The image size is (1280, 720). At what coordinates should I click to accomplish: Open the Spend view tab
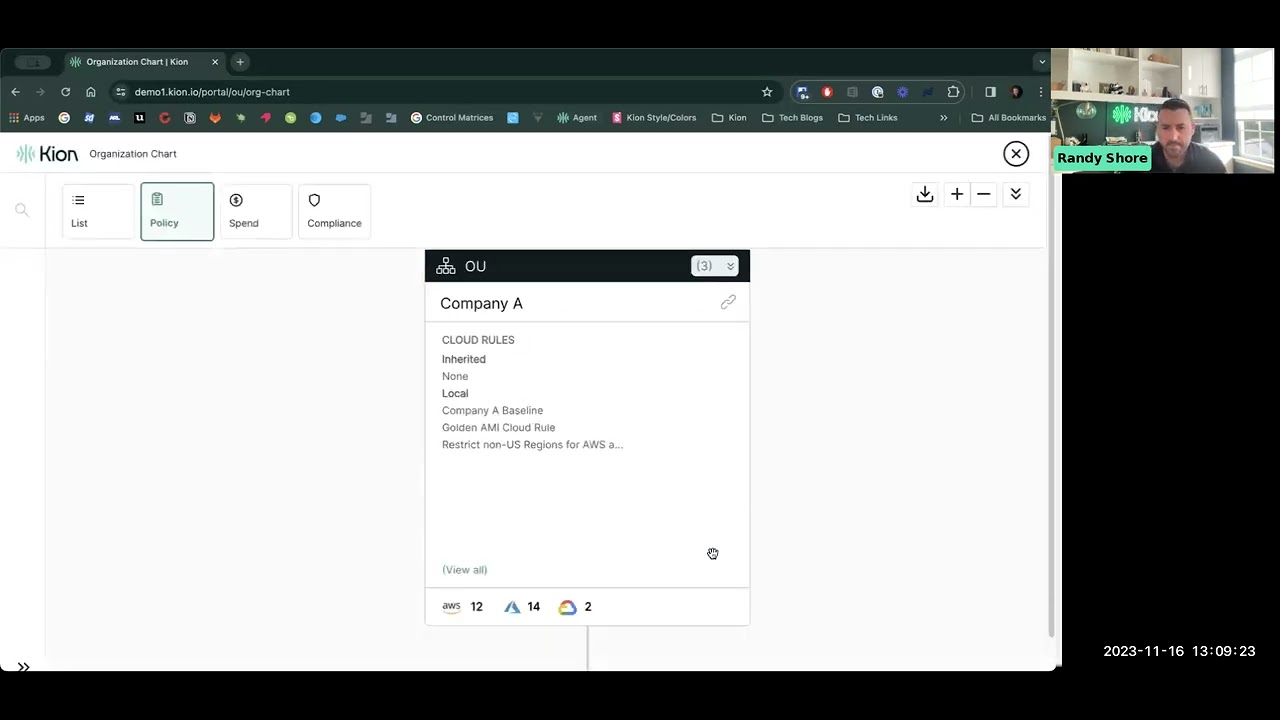tap(256, 211)
